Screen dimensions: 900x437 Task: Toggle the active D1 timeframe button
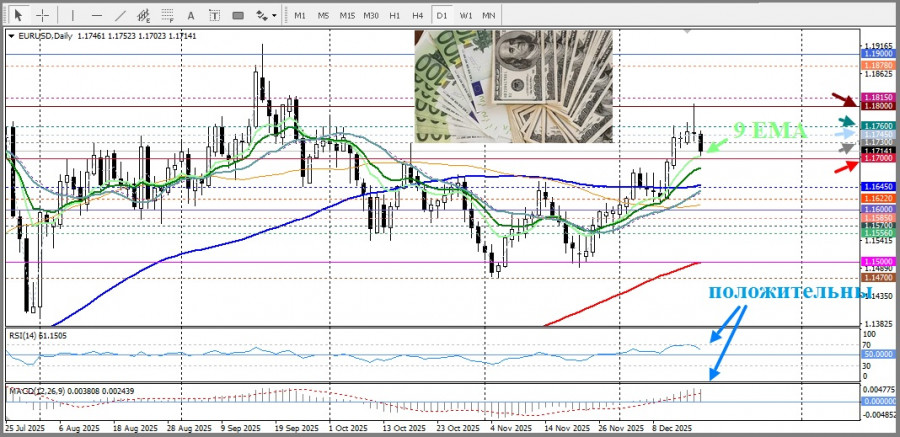(x=442, y=15)
